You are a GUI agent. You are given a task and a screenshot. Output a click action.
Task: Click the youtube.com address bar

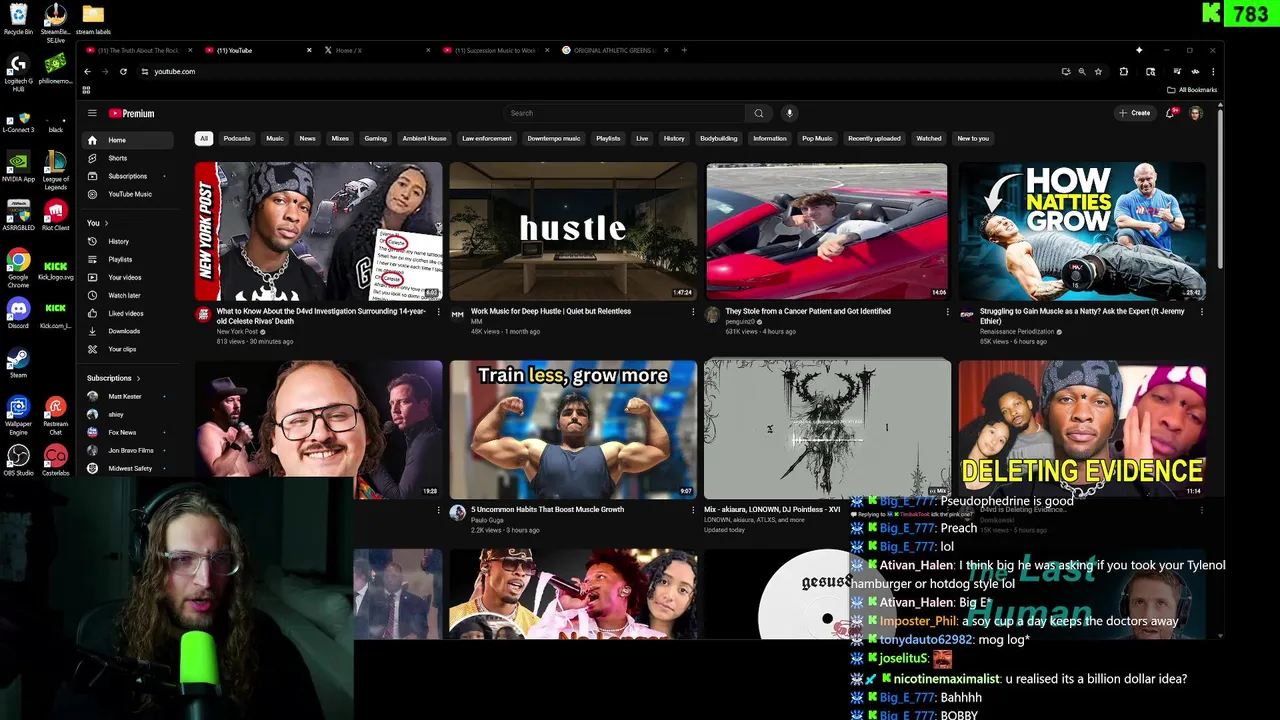(x=600, y=71)
